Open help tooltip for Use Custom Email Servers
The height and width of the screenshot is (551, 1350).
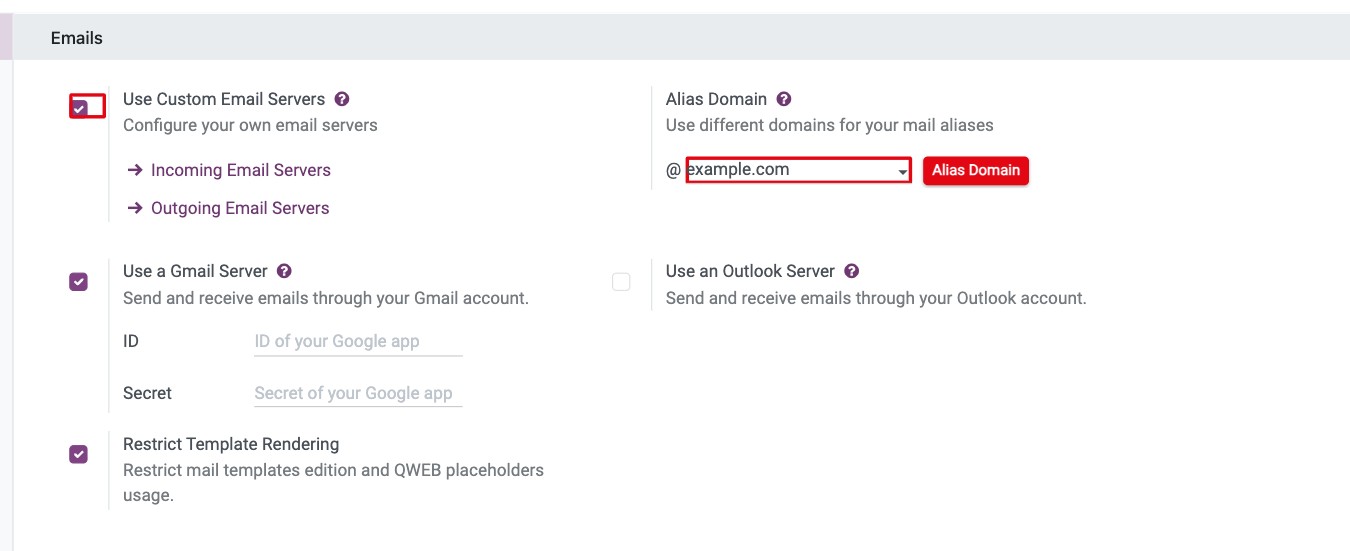342,99
